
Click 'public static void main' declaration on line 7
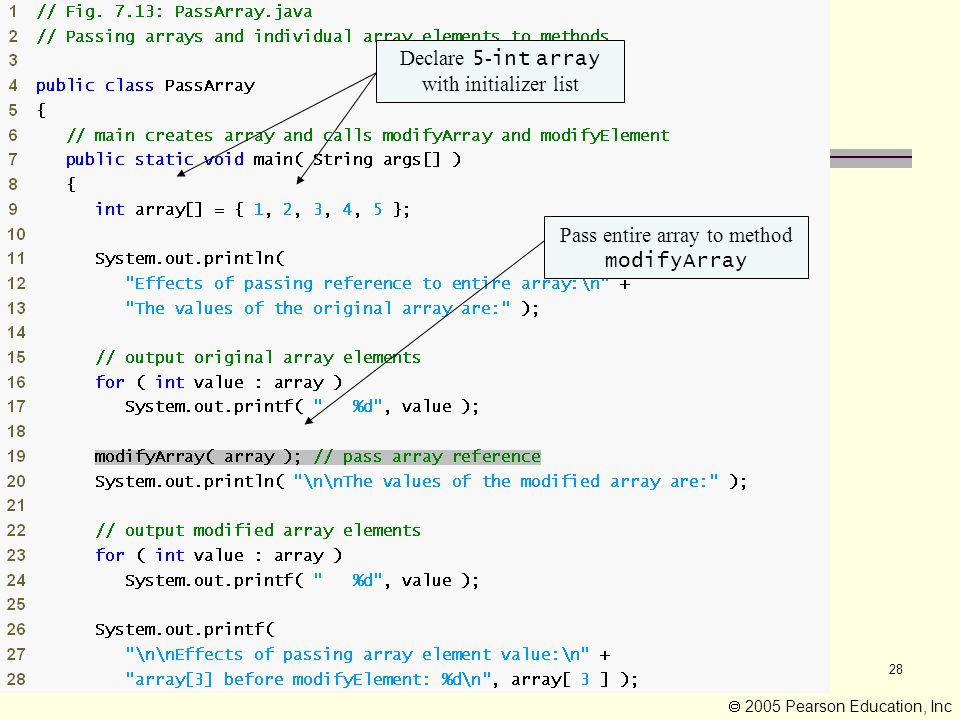point(263,159)
